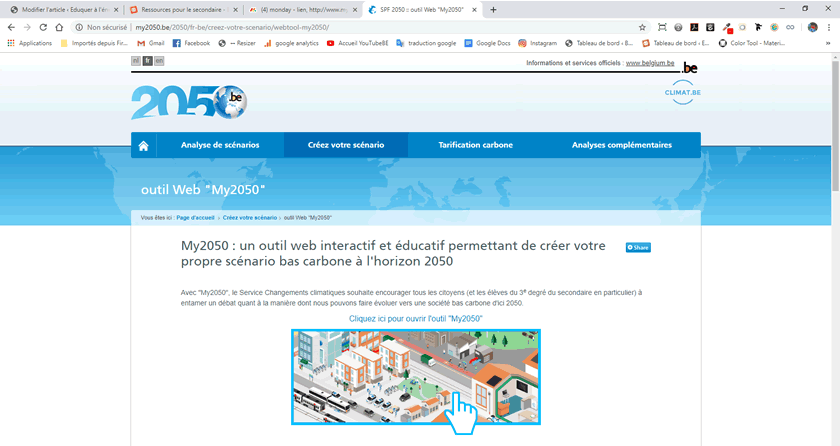The image size is (840, 446).
Task: Open the Analyses complémentaires menu
Action: pos(621,145)
